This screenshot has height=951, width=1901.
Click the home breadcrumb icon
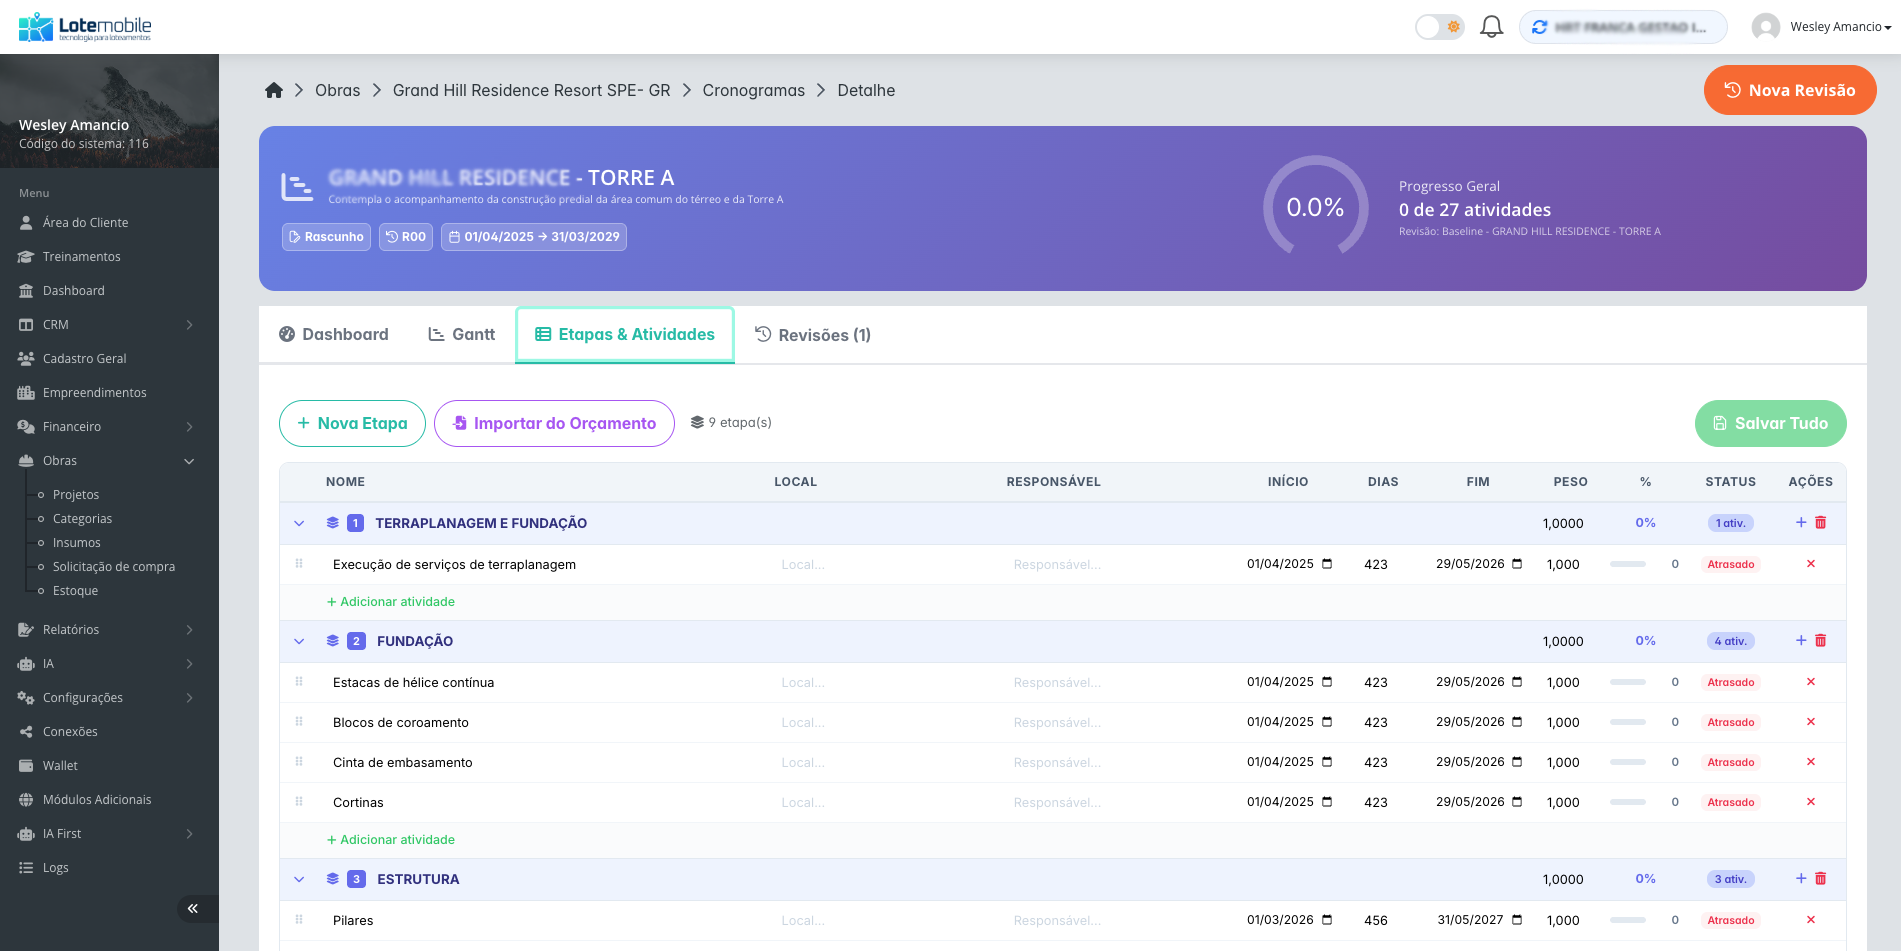click(274, 90)
